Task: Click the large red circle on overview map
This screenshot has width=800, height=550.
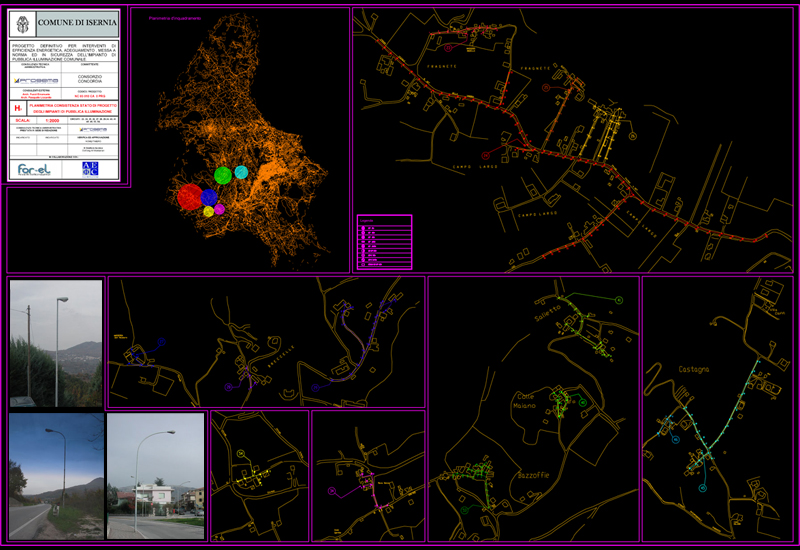Action: pyautogui.click(x=190, y=197)
